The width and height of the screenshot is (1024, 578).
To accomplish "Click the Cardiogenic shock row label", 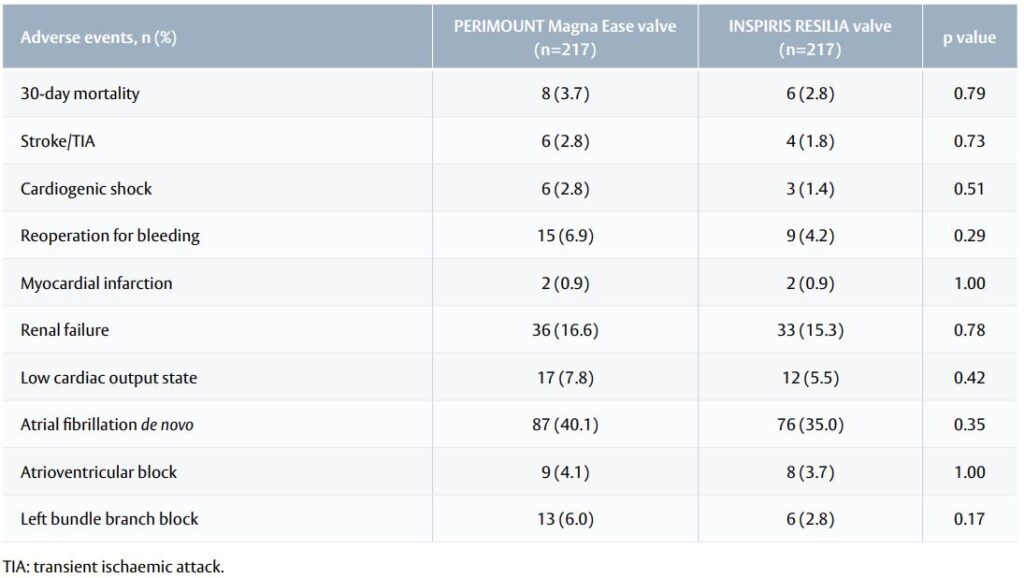I will point(86,188).
